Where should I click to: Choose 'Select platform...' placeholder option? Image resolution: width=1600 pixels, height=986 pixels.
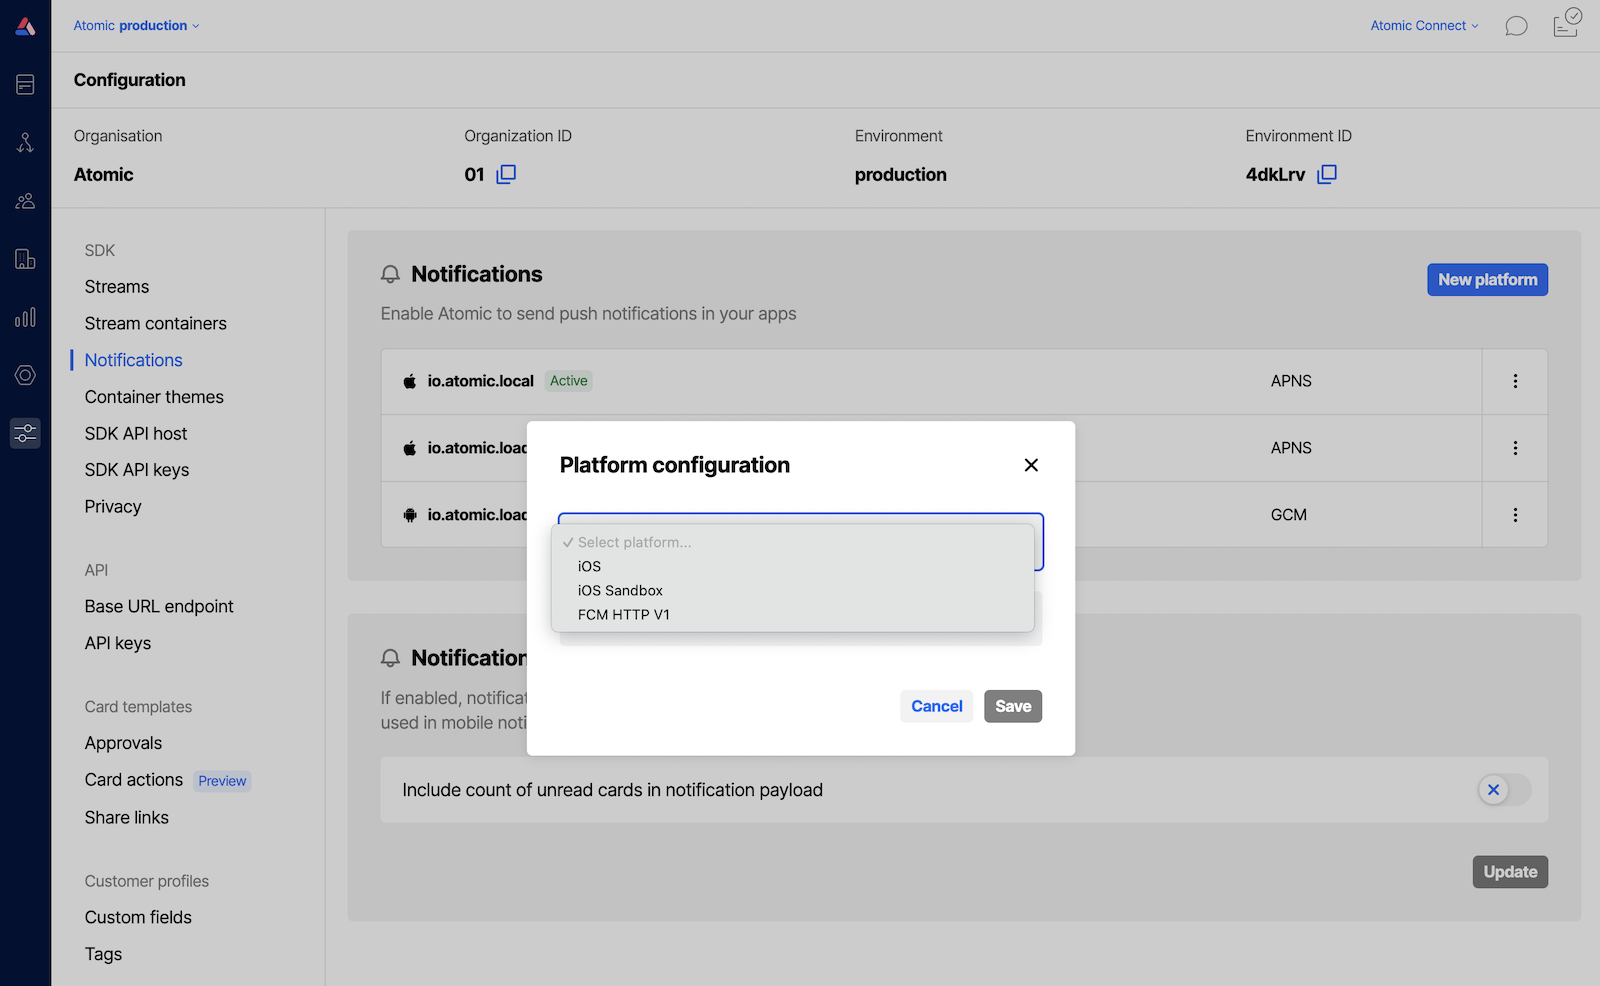click(x=792, y=542)
